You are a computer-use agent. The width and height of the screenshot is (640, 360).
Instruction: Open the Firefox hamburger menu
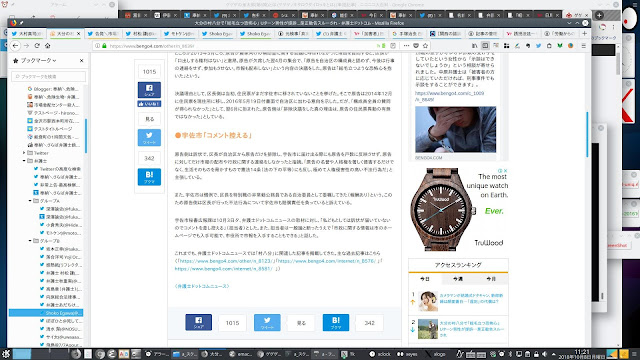[584, 46]
